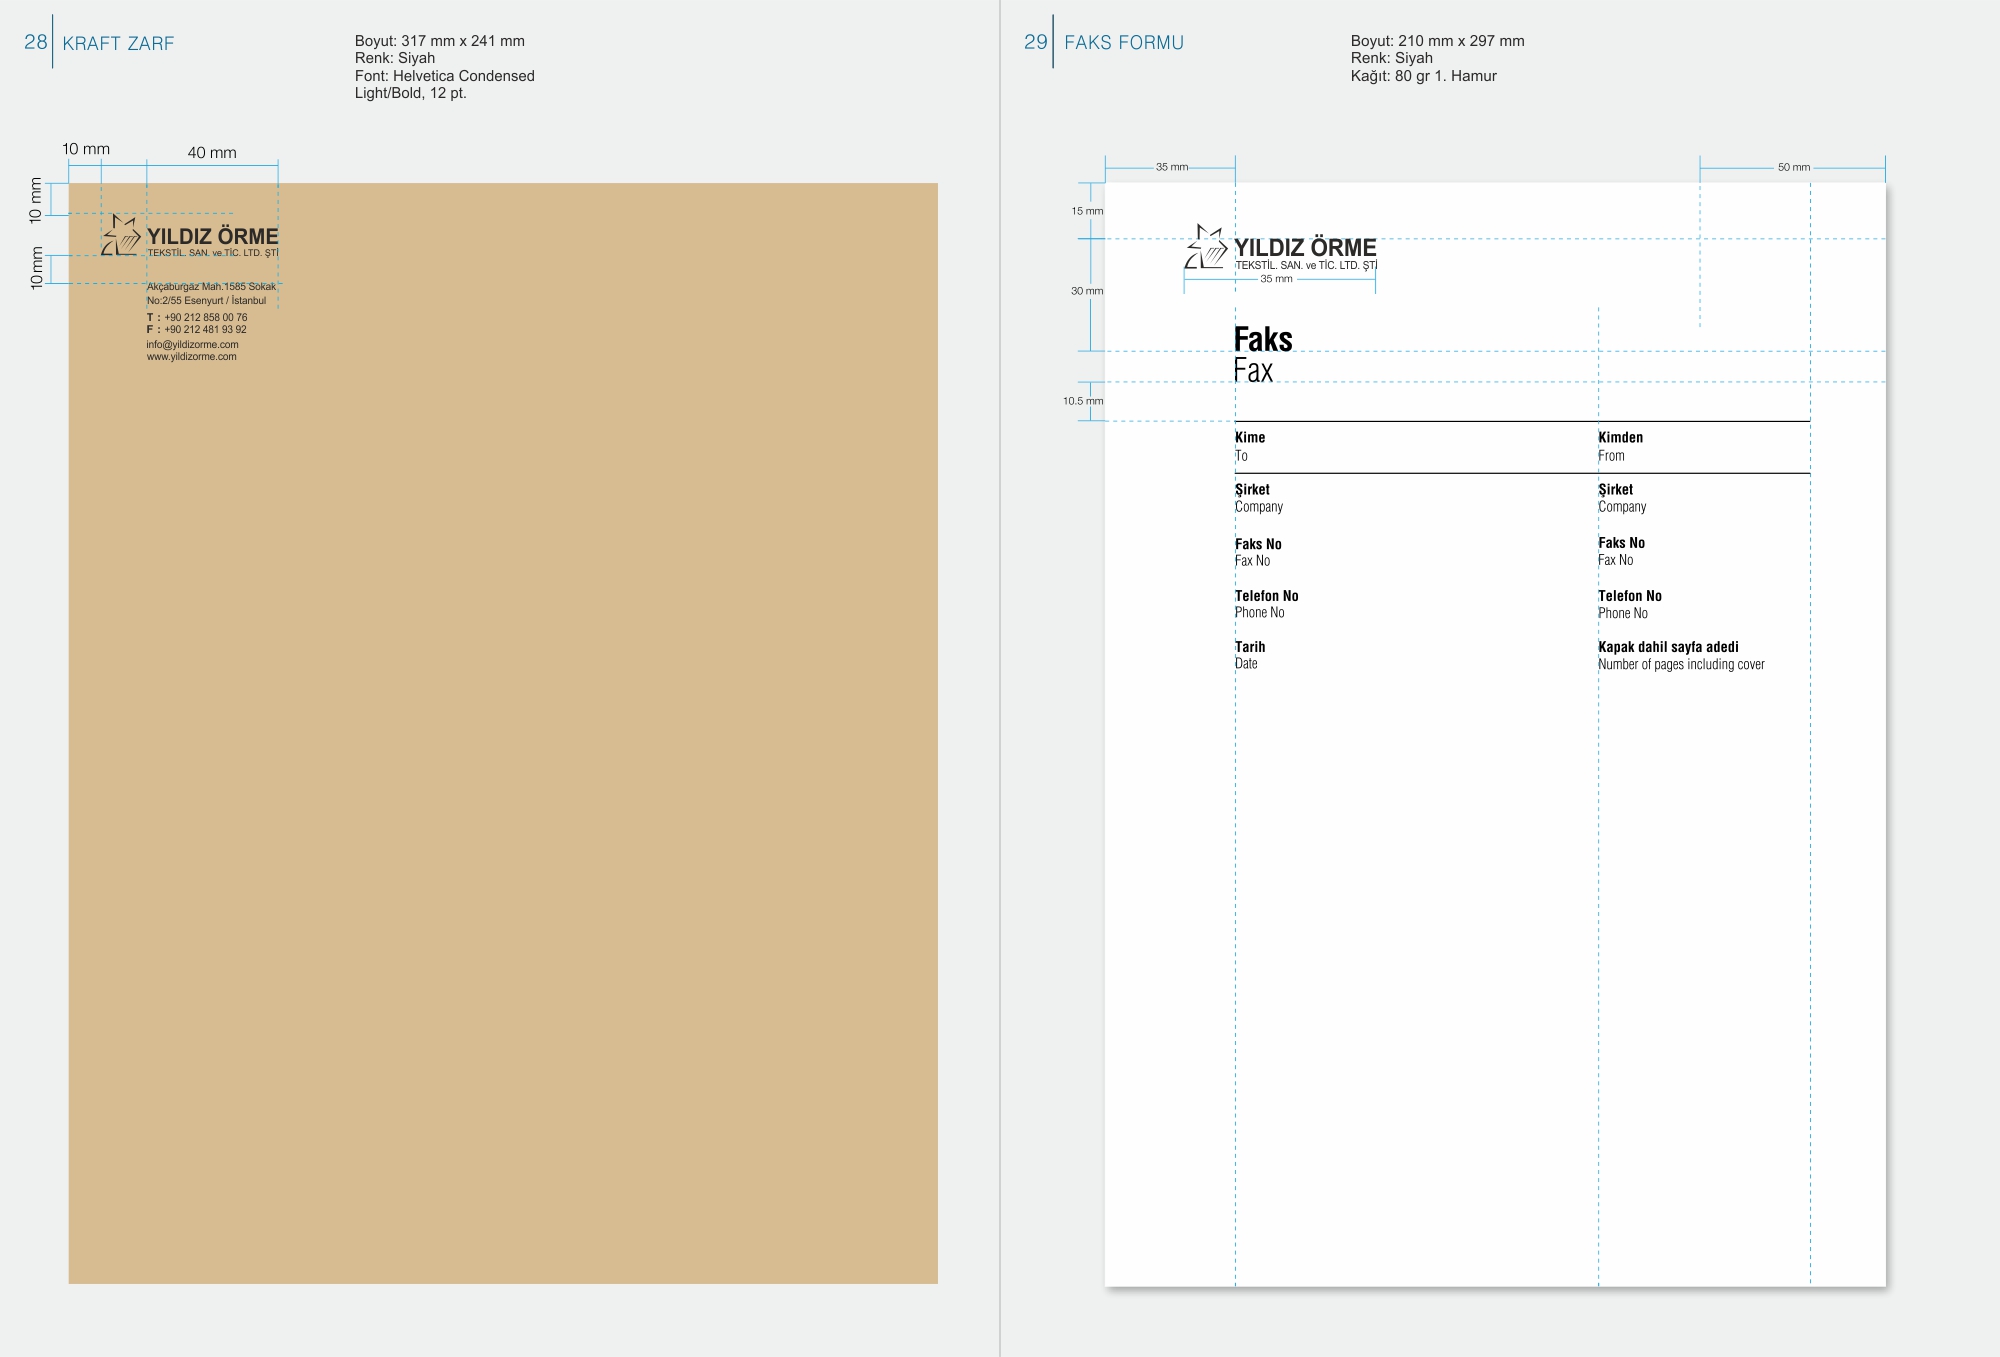Click the bold Faks title
The height and width of the screenshot is (1357, 2000).
click(x=1262, y=340)
